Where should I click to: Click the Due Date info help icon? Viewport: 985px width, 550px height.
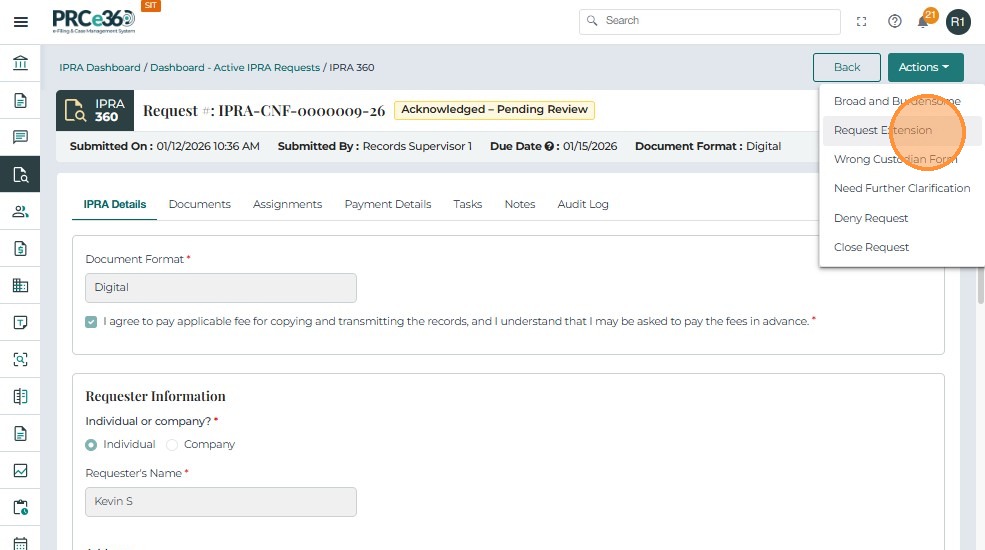(x=549, y=146)
